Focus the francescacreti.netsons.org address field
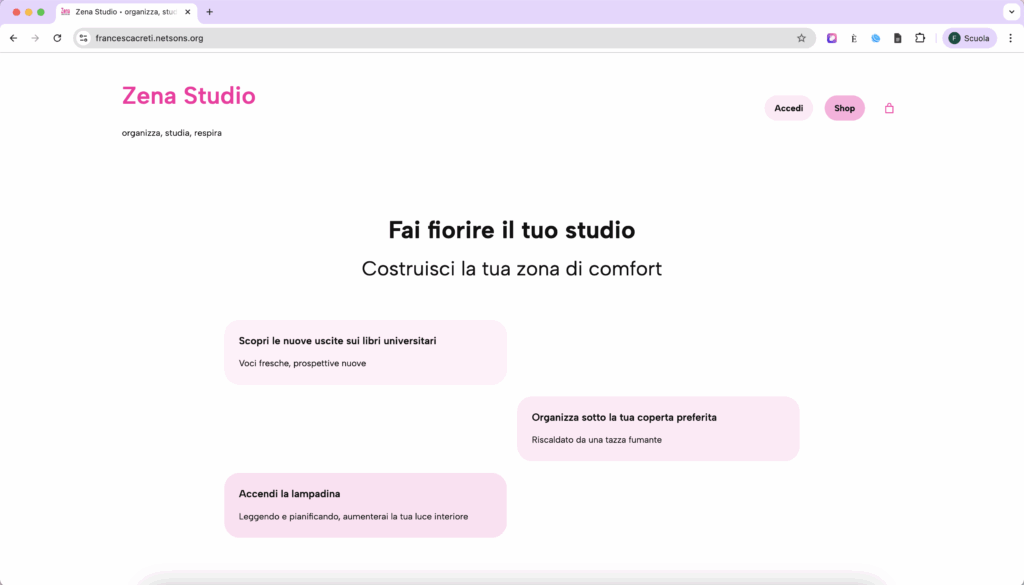The image size is (1024, 585). pyautogui.click(x=400, y=38)
